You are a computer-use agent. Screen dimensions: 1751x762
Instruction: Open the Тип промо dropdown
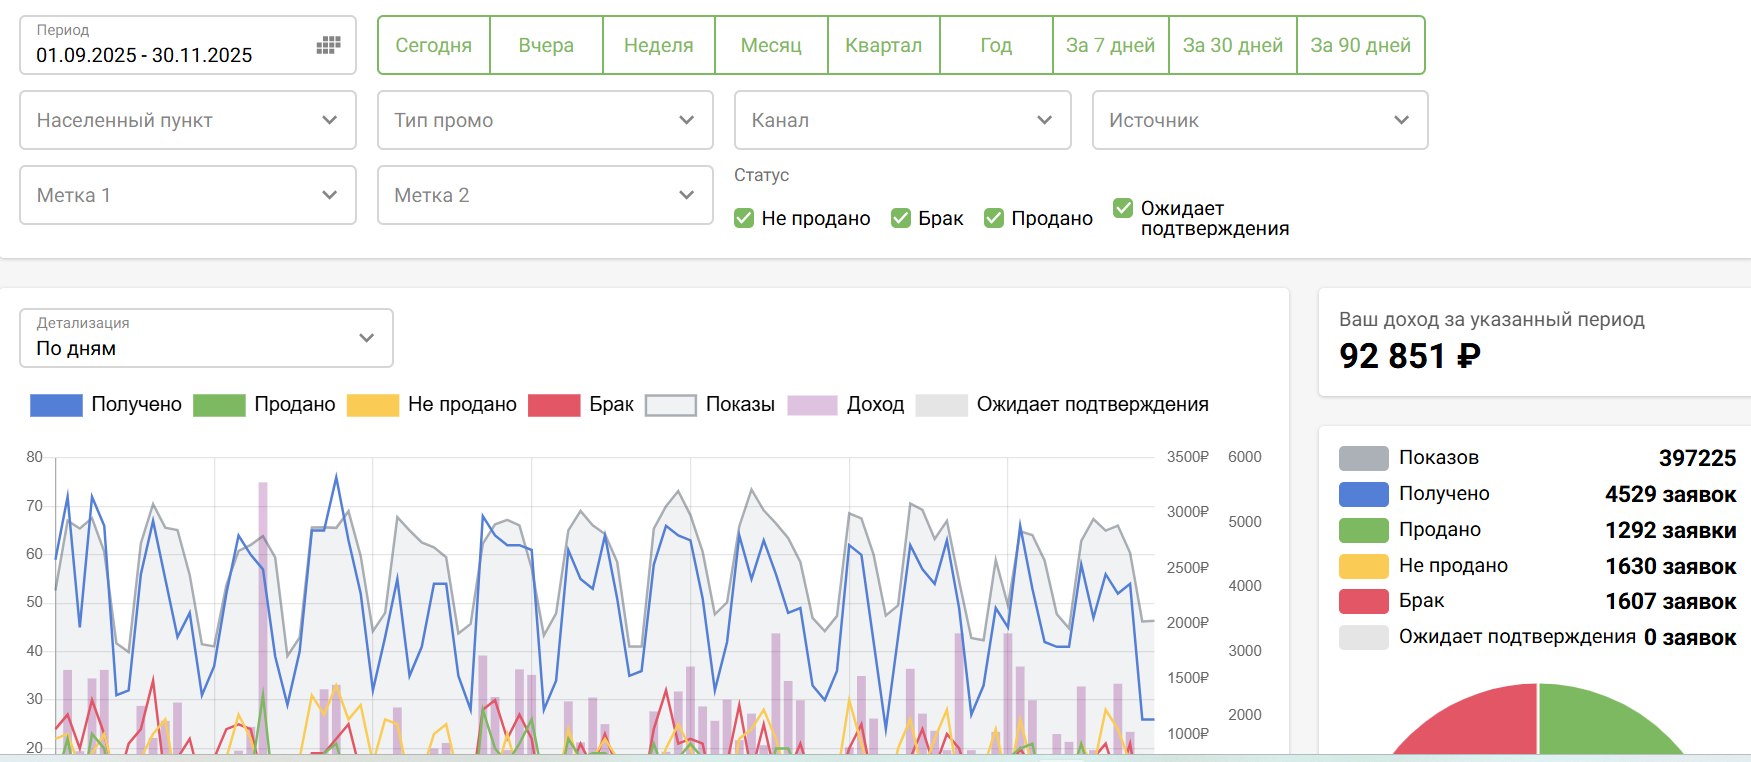pos(545,120)
